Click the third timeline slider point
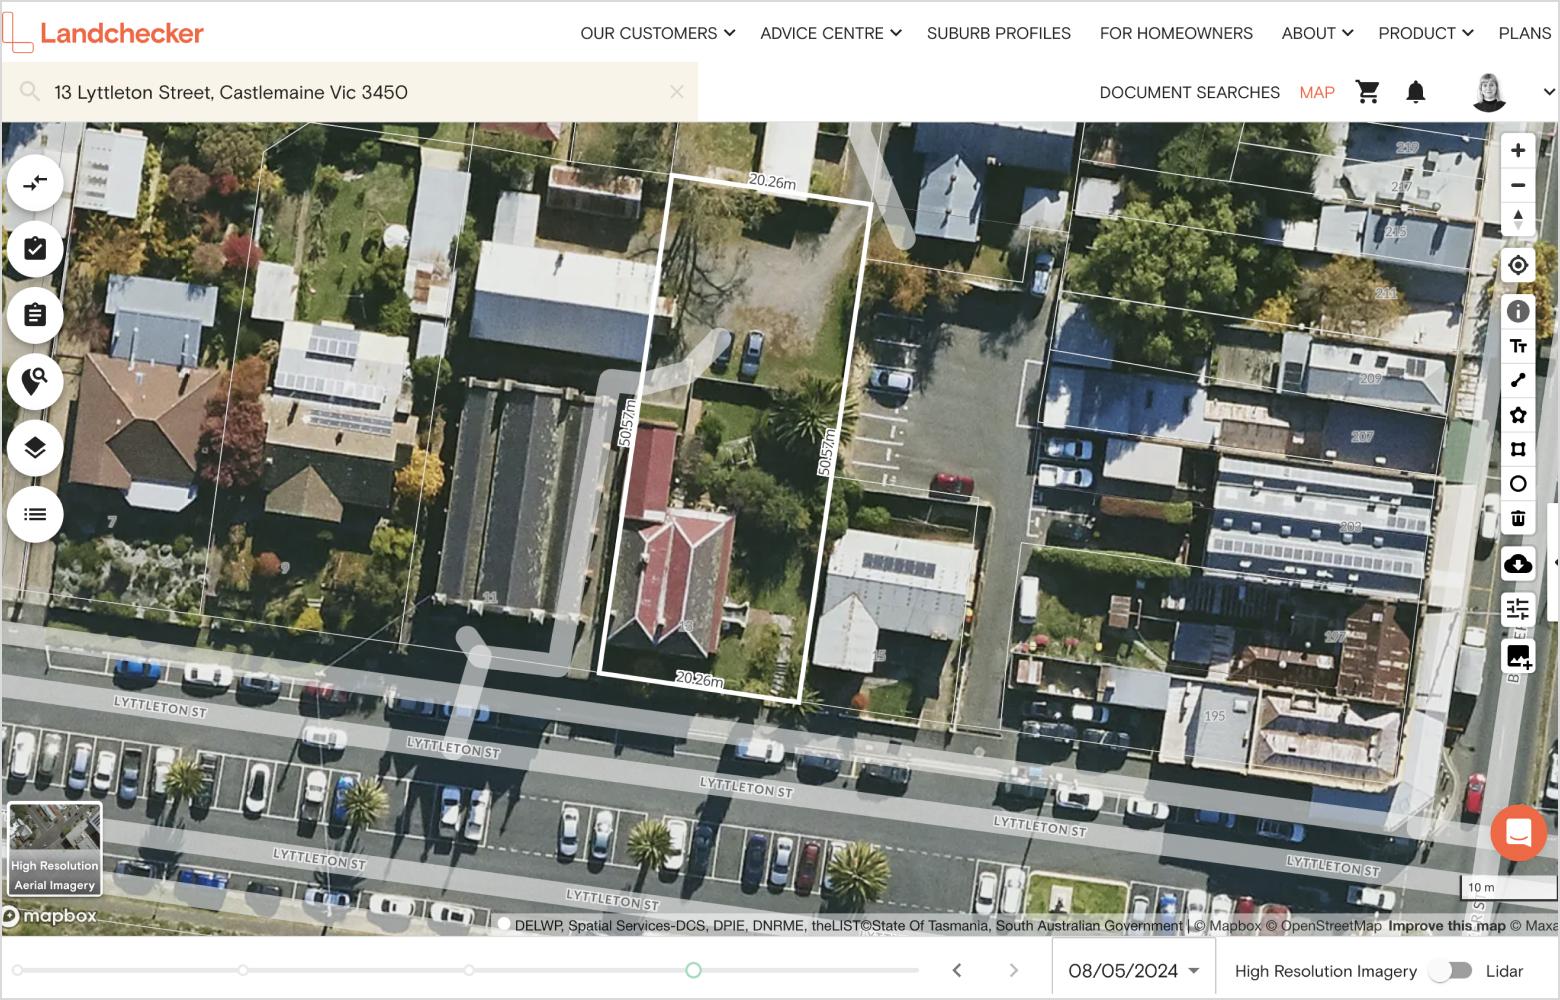This screenshot has width=1560, height=1000. coord(469,970)
